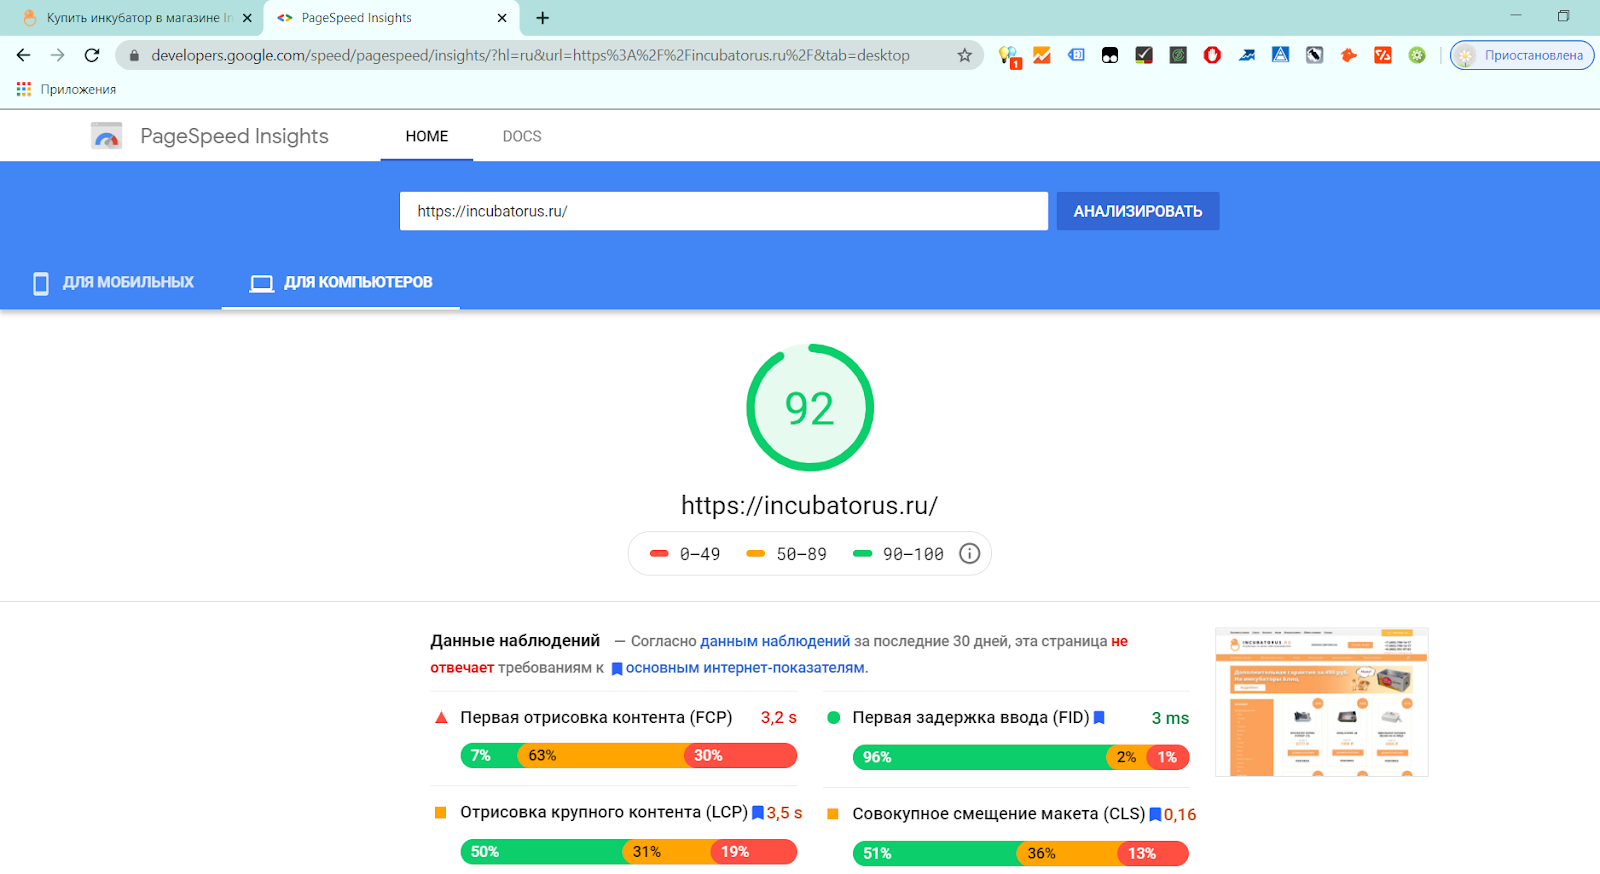This screenshot has height=874, width=1600.
Task: Go back with the browser back arrow
Action: [24, 55]
